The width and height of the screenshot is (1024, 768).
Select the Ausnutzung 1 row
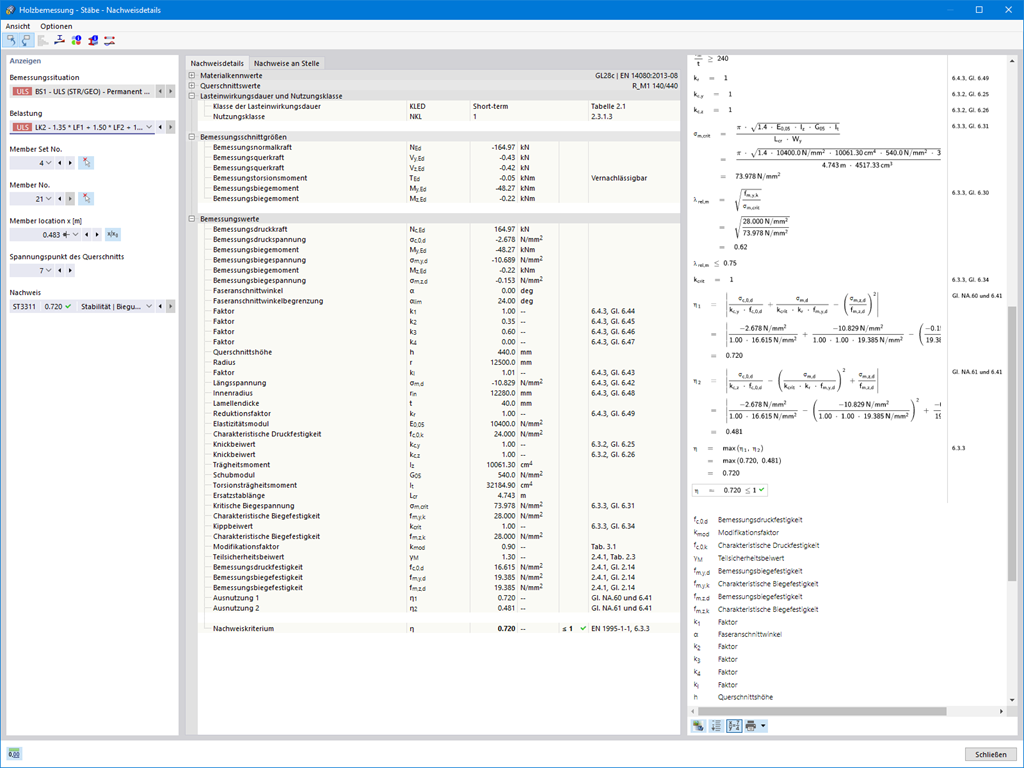(438, 598)
